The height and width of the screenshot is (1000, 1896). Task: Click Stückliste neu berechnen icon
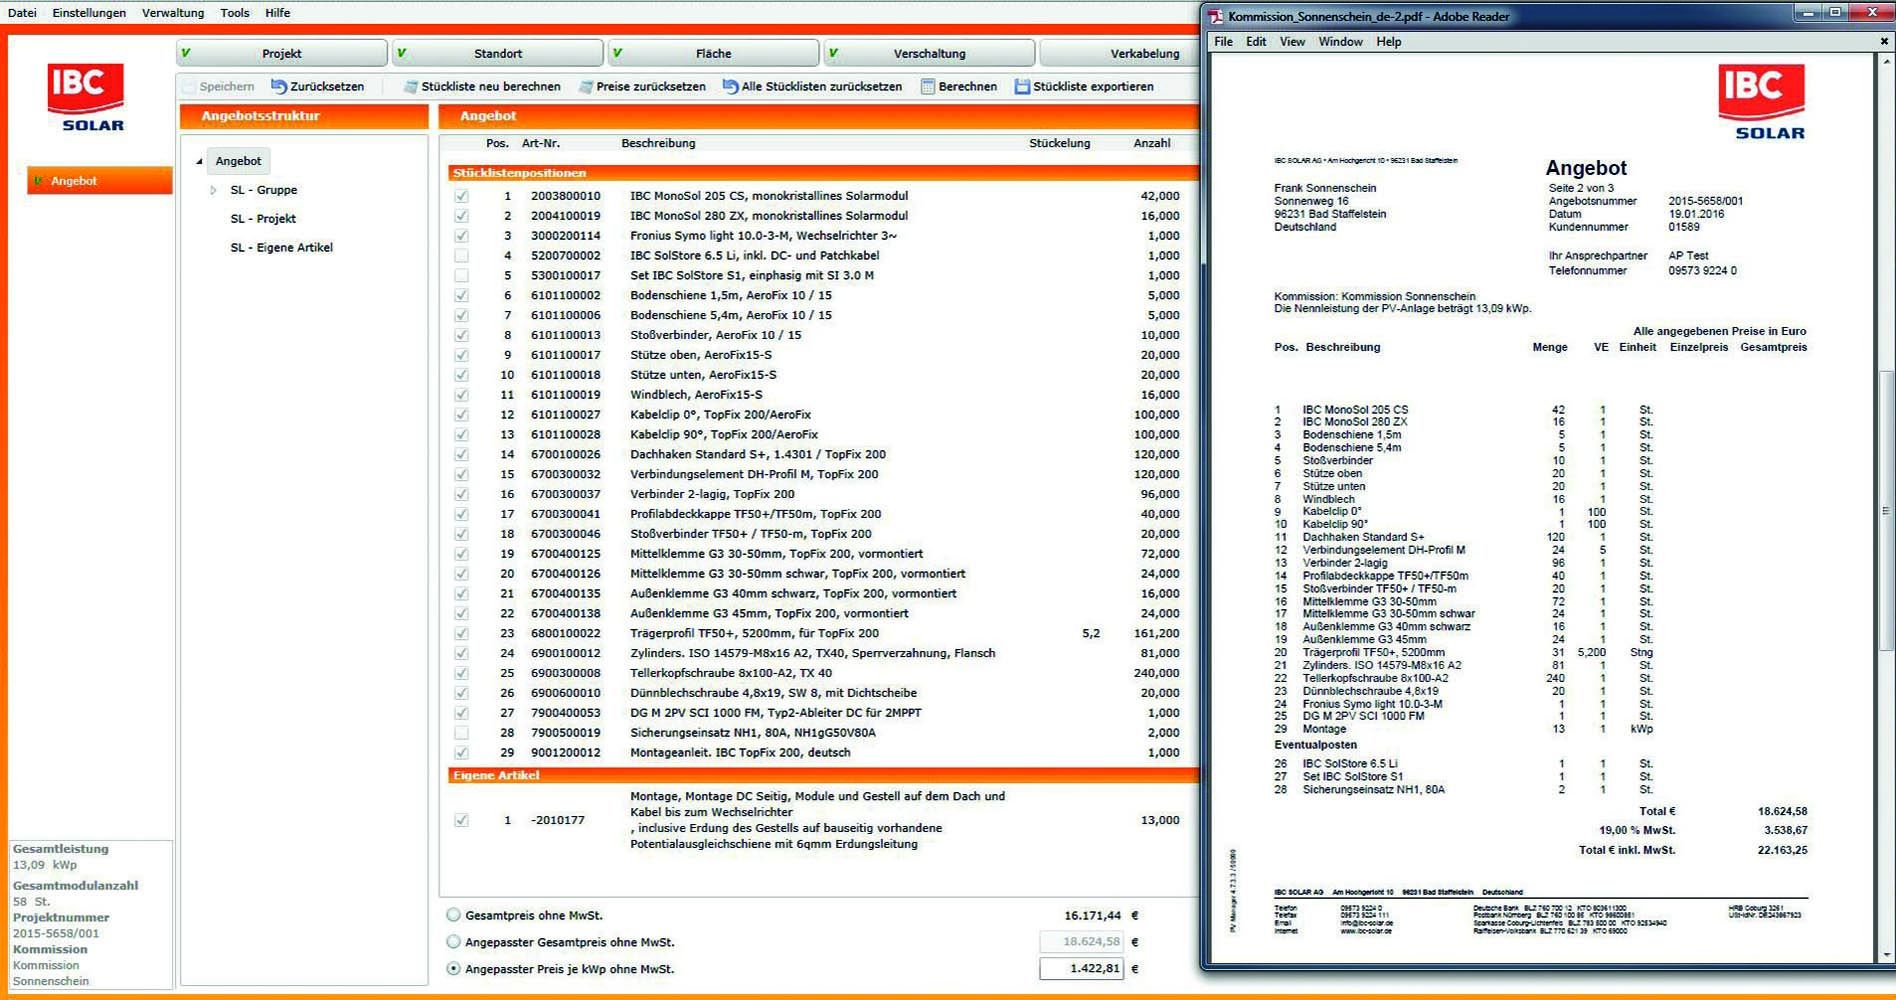410,87
